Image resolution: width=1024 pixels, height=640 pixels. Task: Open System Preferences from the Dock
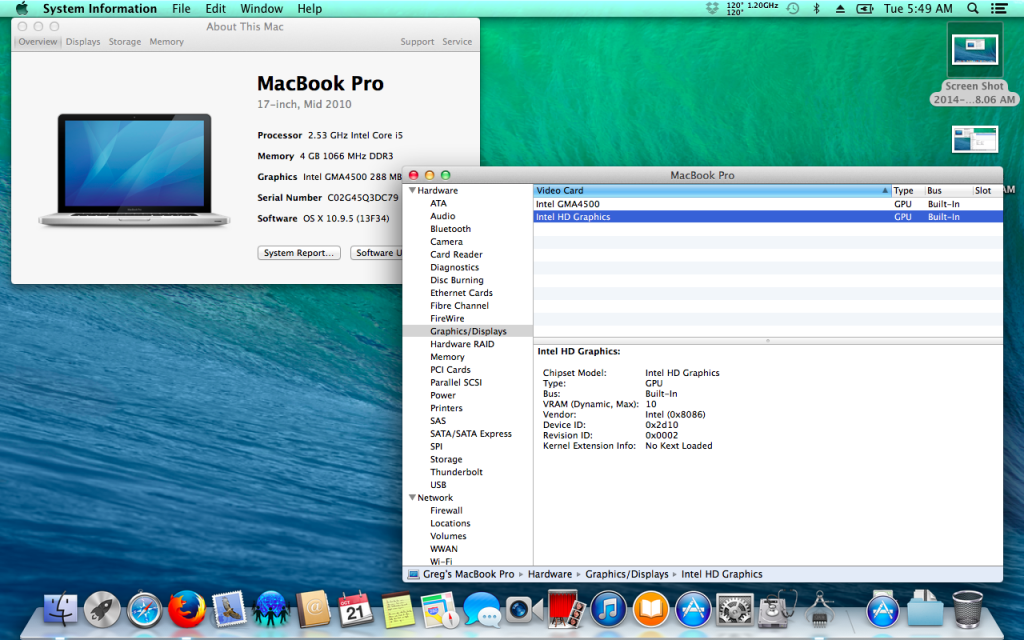tap(735, 610)
